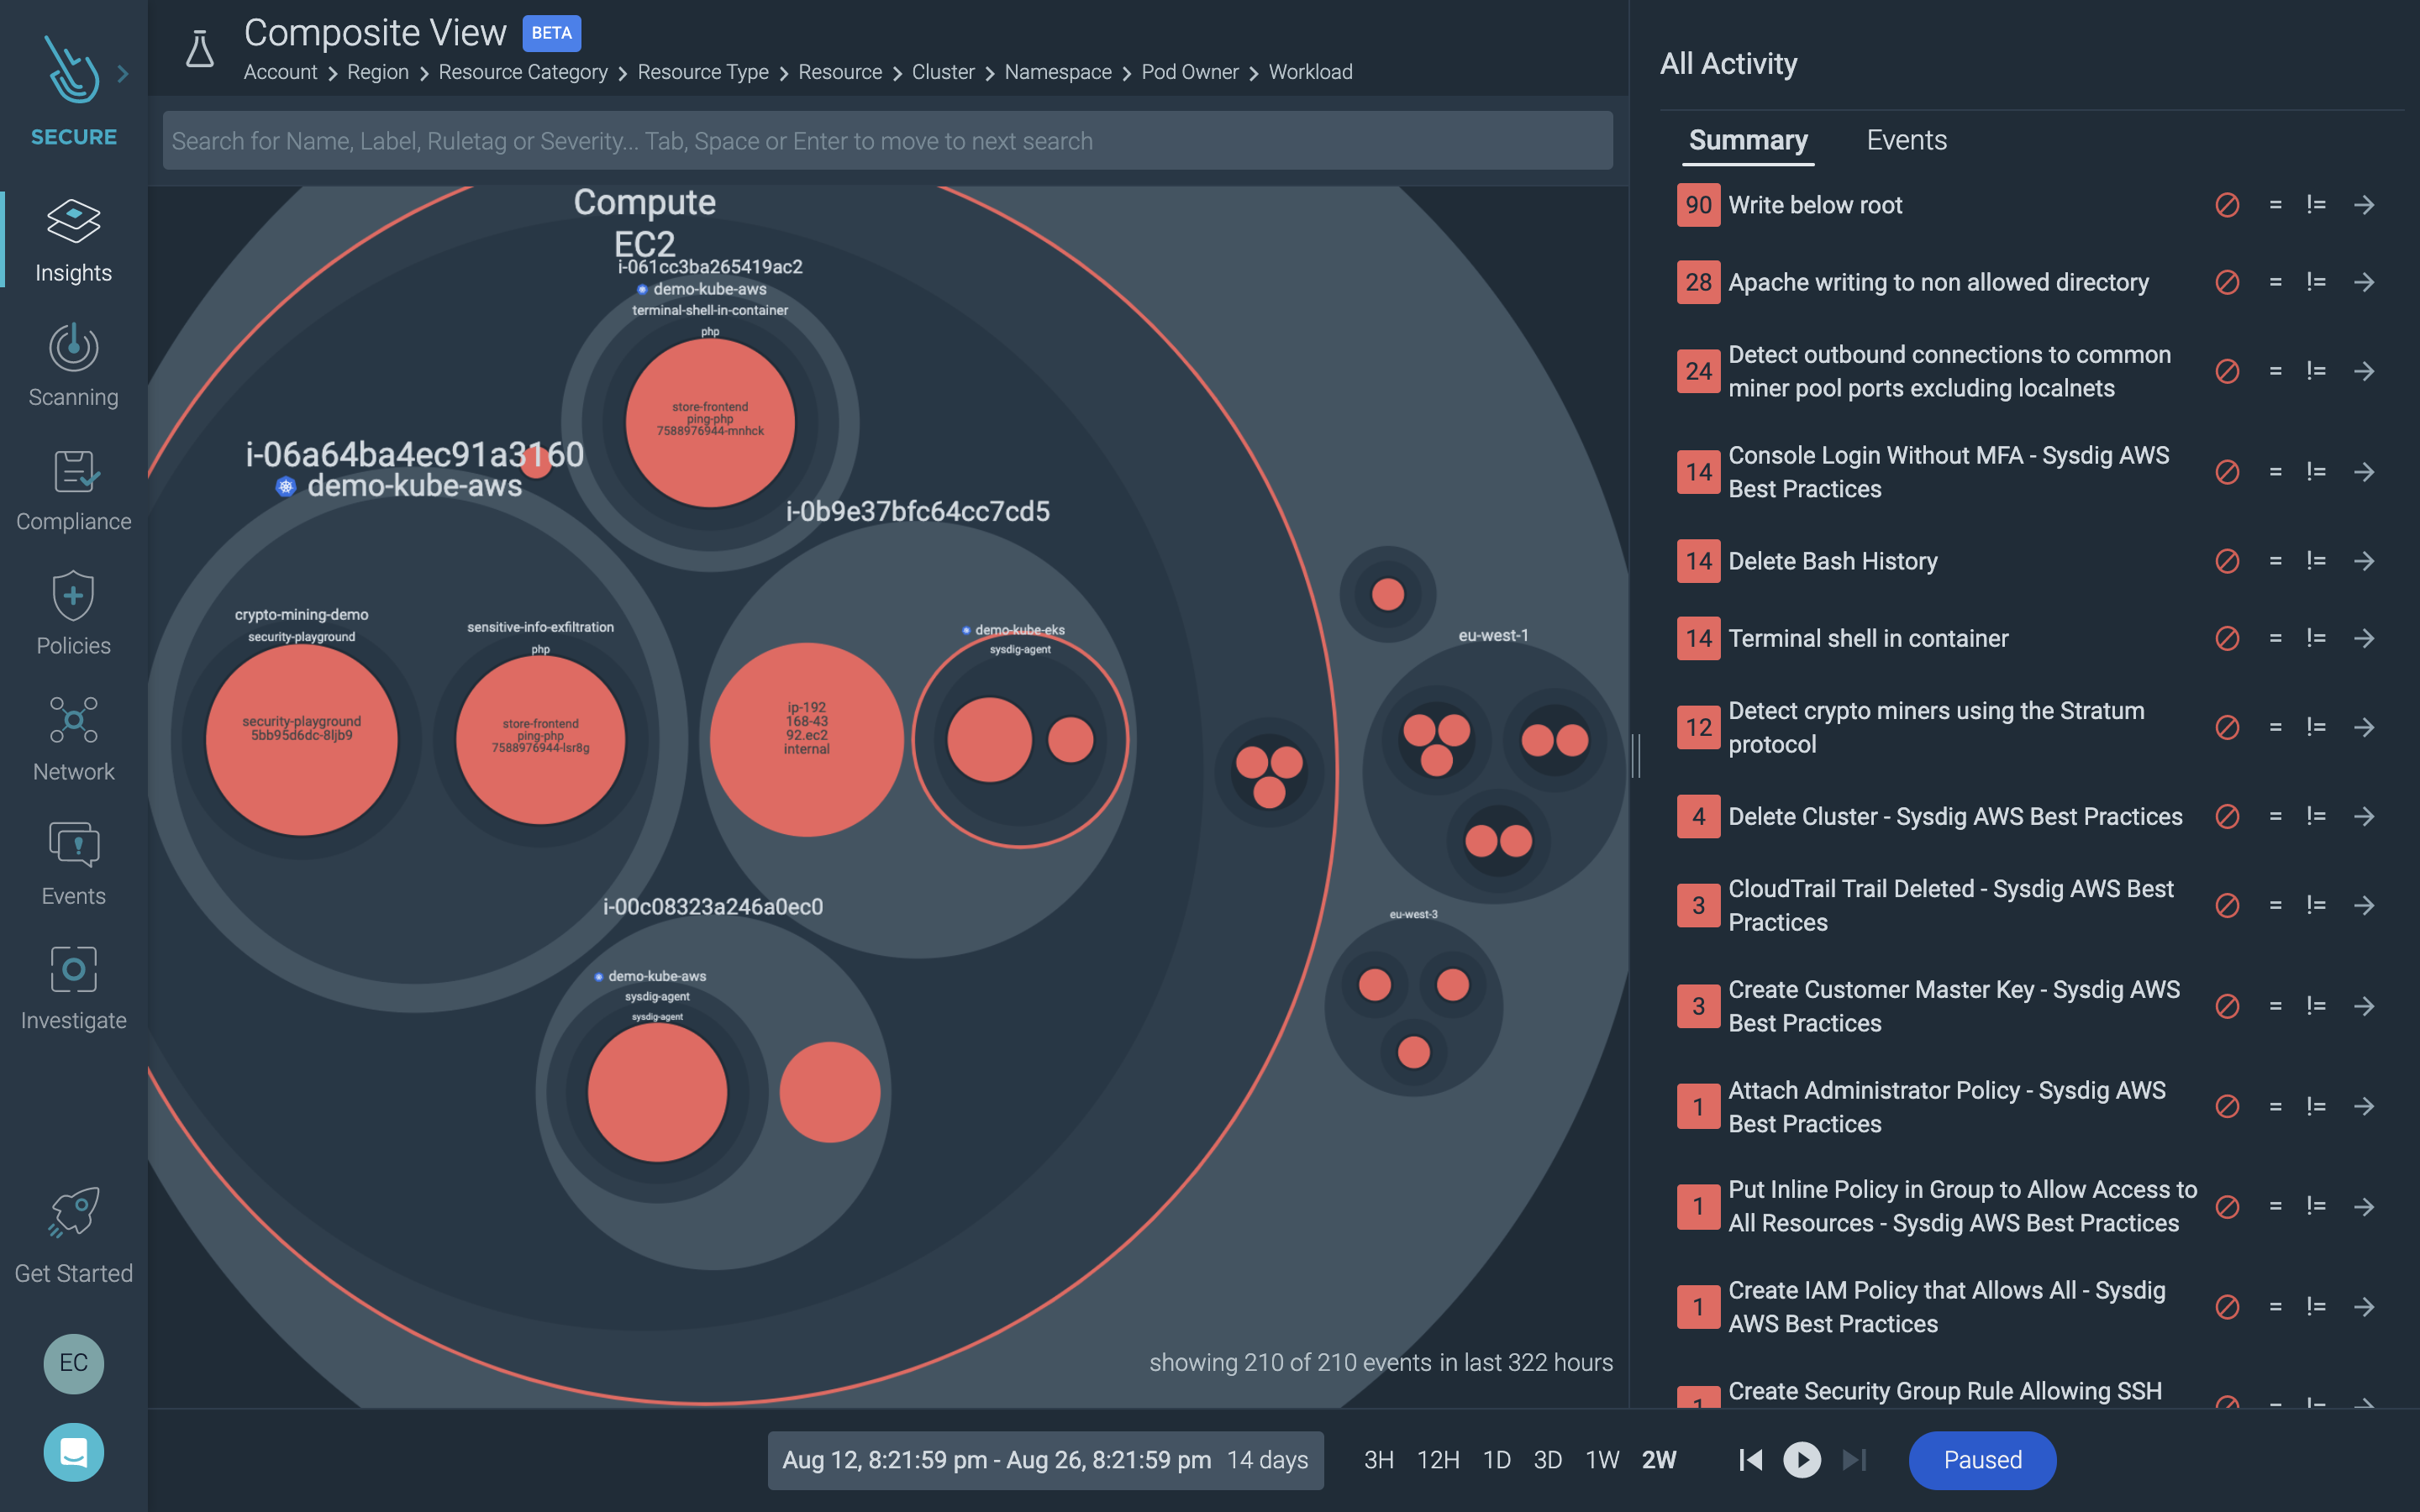The height and width of the screenshot is (1512, 2420).
Task: Select the 1W time range
Action: pyautogui.click(x=1602, y=1460)
